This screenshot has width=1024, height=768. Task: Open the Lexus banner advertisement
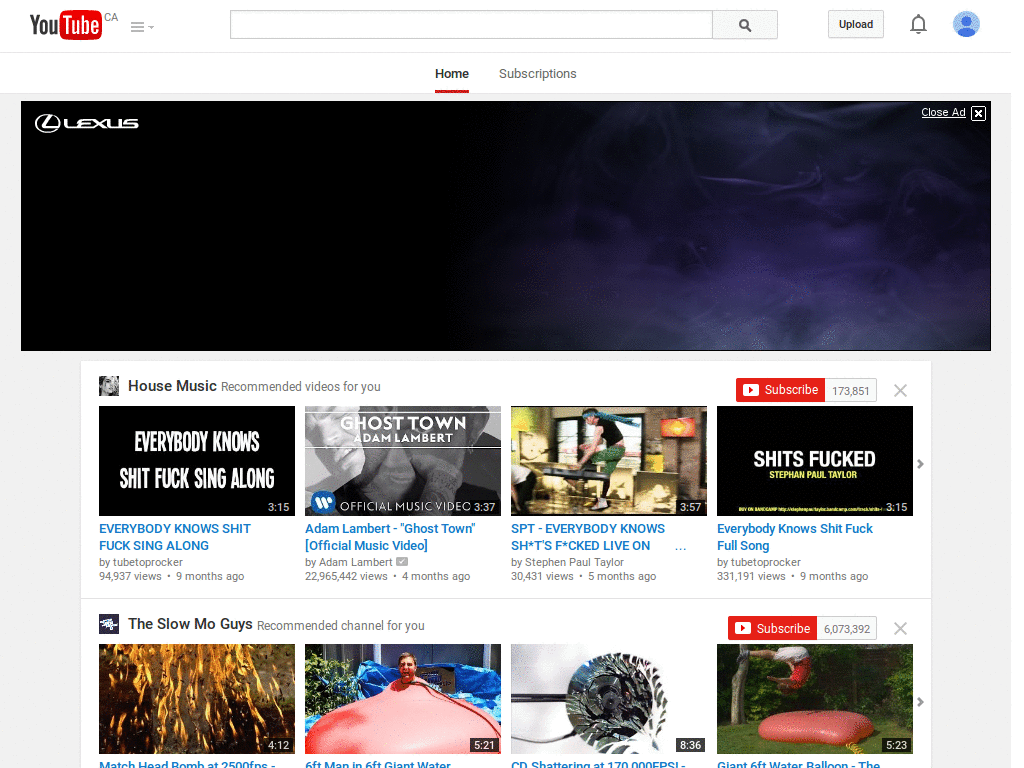pos(505,226)
